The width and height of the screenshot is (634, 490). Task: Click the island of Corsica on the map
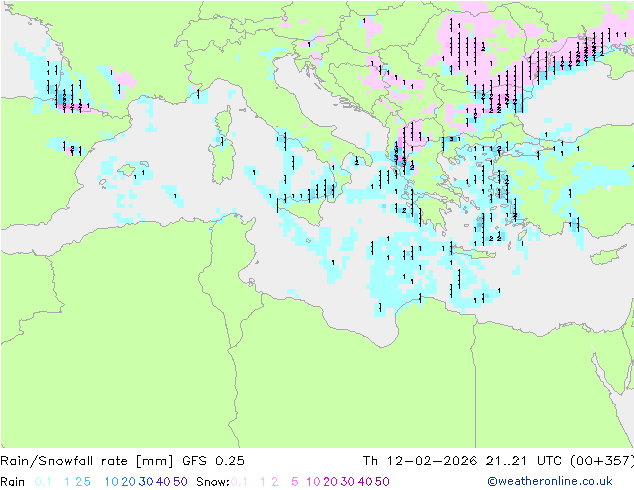pos(226,120)
